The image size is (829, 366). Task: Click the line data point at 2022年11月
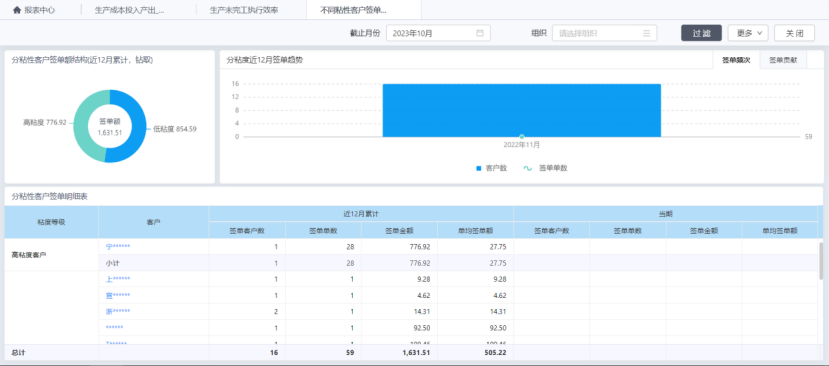(x=522, y=136)
